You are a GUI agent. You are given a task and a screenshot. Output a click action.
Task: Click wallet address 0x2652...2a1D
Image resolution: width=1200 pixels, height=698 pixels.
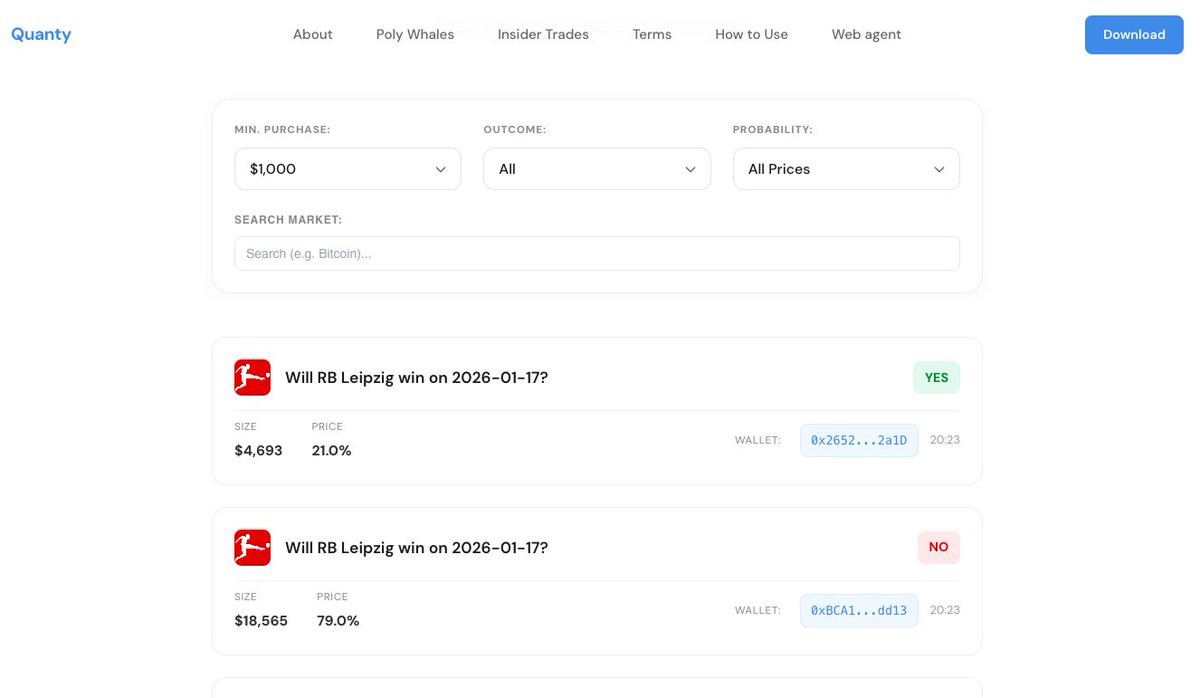pos(858,440)
